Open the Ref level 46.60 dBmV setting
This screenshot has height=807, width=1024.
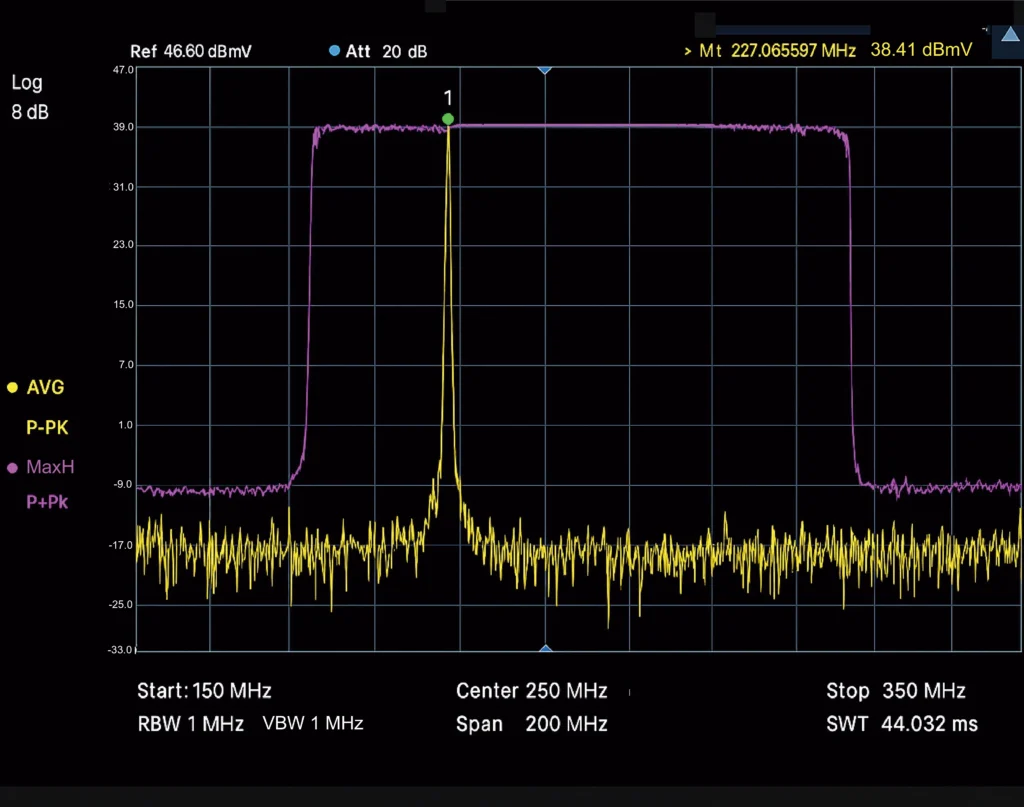coord(193,50)
